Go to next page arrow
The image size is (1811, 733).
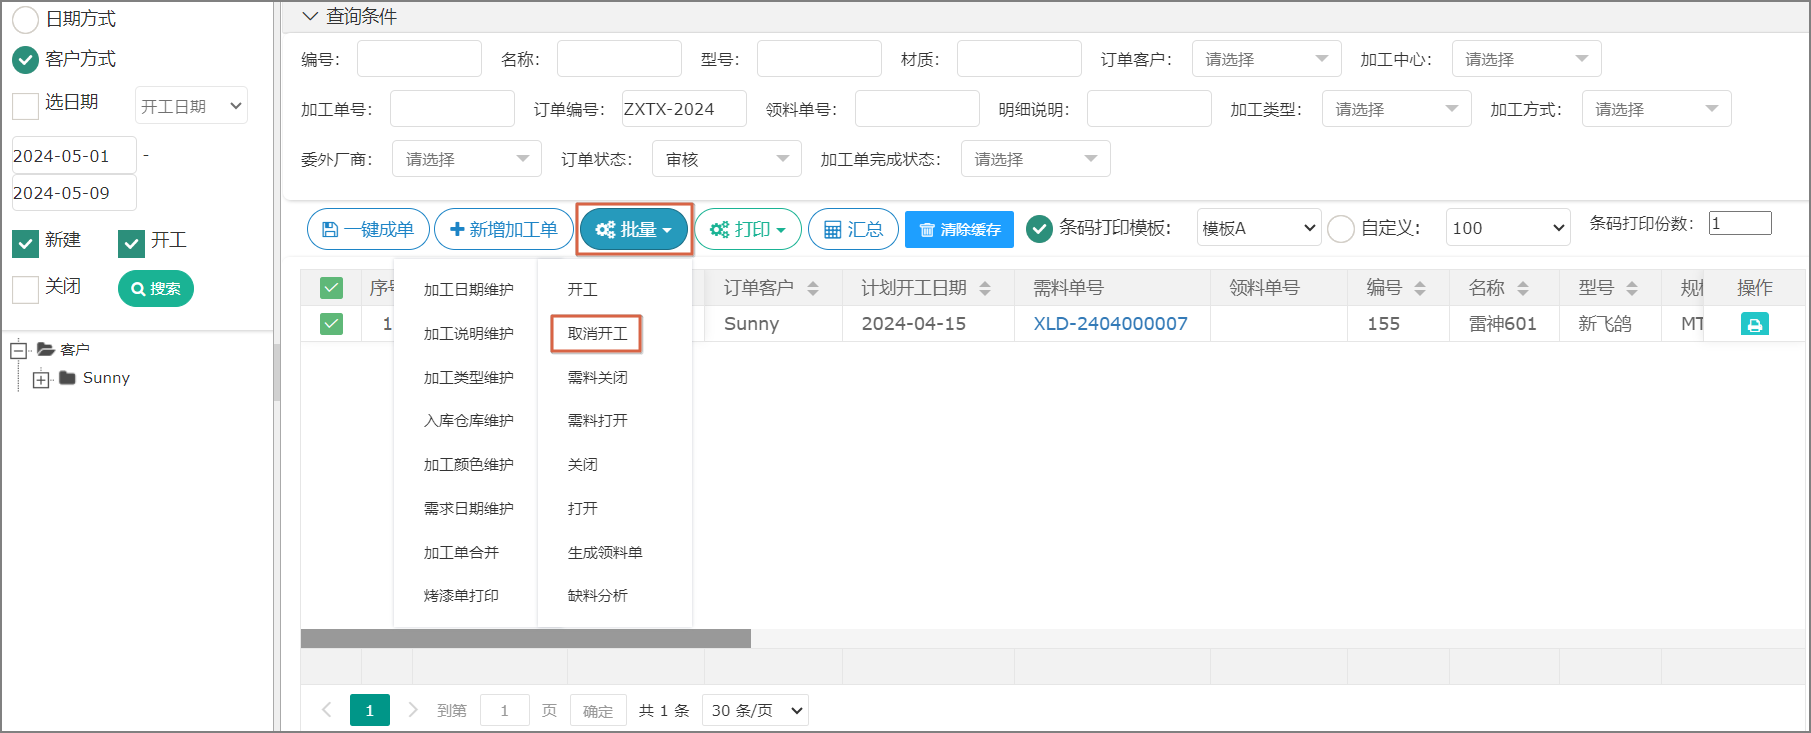413,710
